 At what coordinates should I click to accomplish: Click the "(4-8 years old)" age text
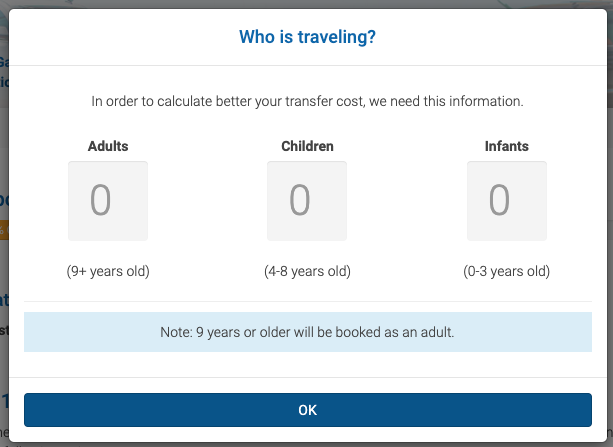click(307, 271)
